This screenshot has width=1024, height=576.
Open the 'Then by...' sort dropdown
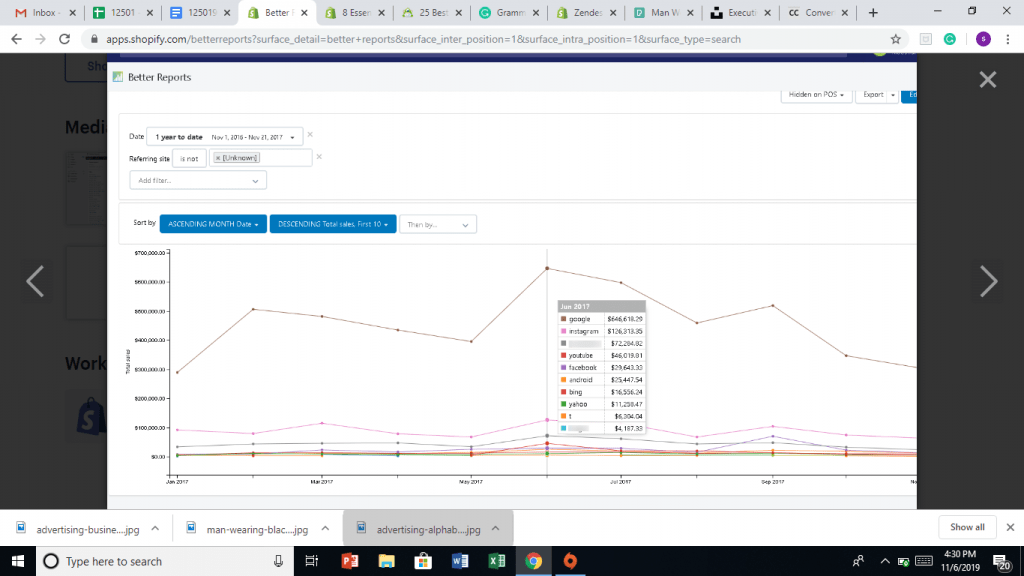coord(438,225)
